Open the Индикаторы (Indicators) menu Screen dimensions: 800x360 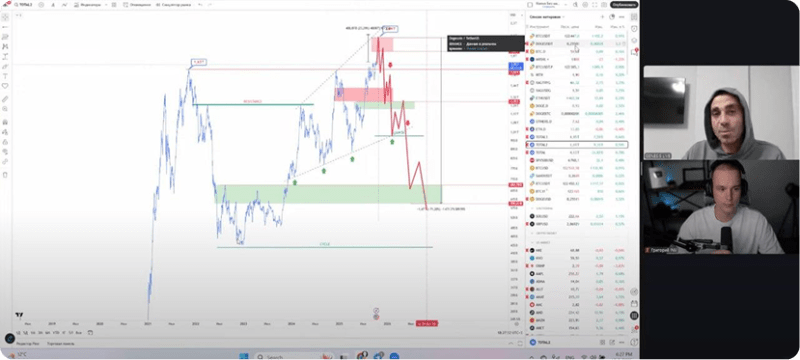[x=87, y=5]
